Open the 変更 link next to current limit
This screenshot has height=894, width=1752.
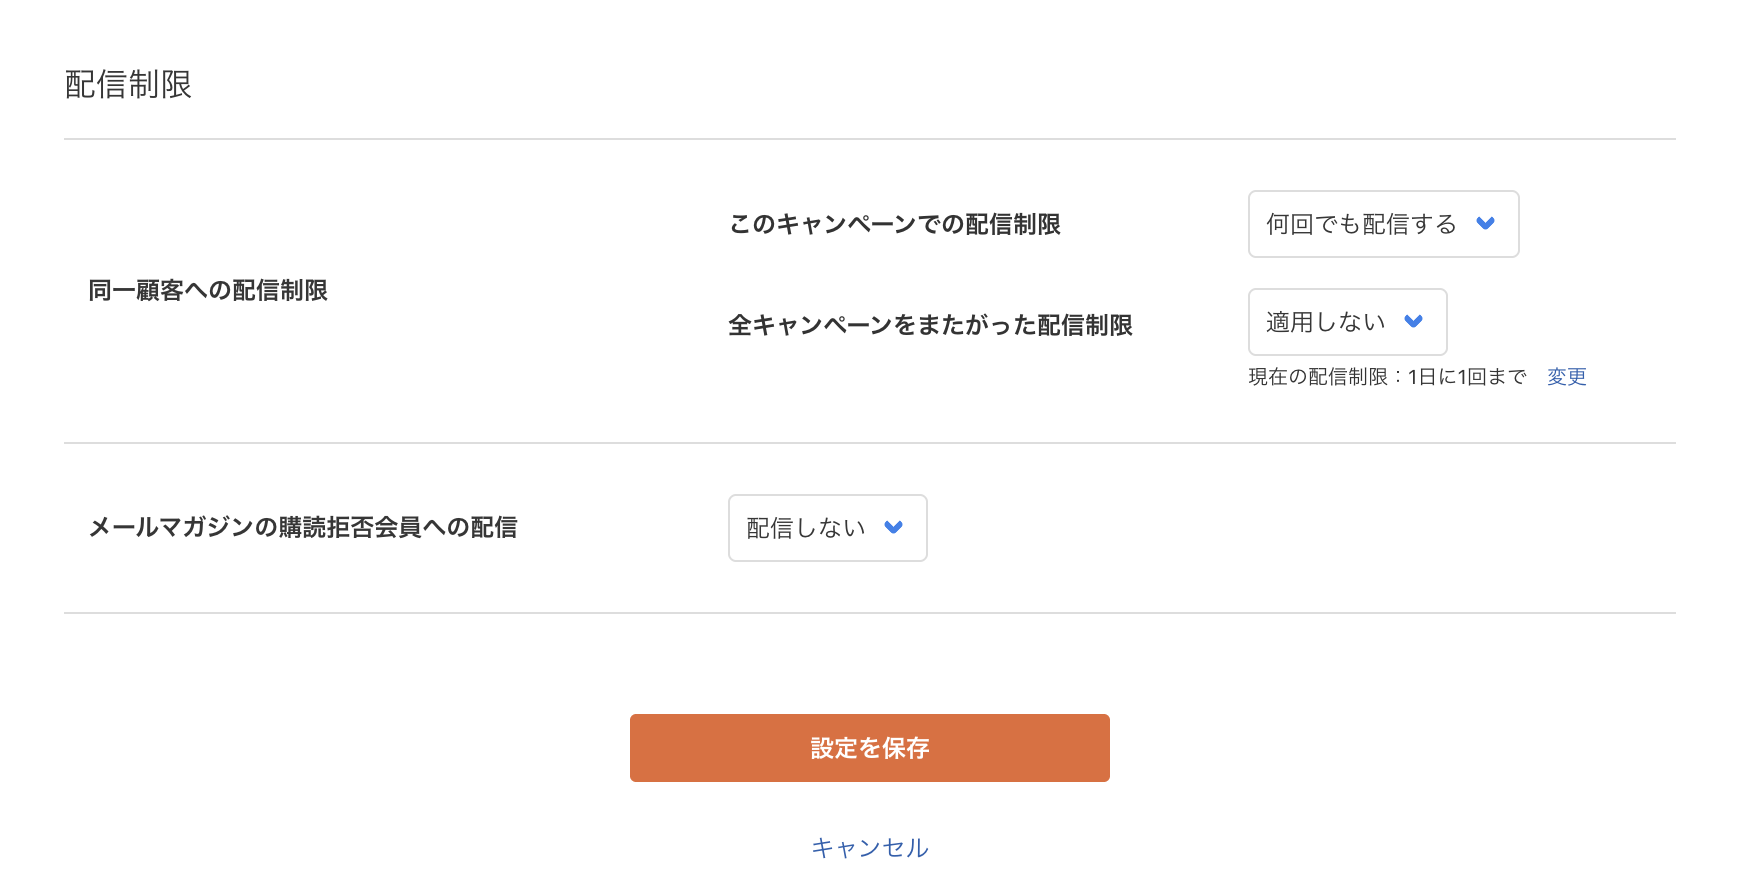tap(1566, 377)
